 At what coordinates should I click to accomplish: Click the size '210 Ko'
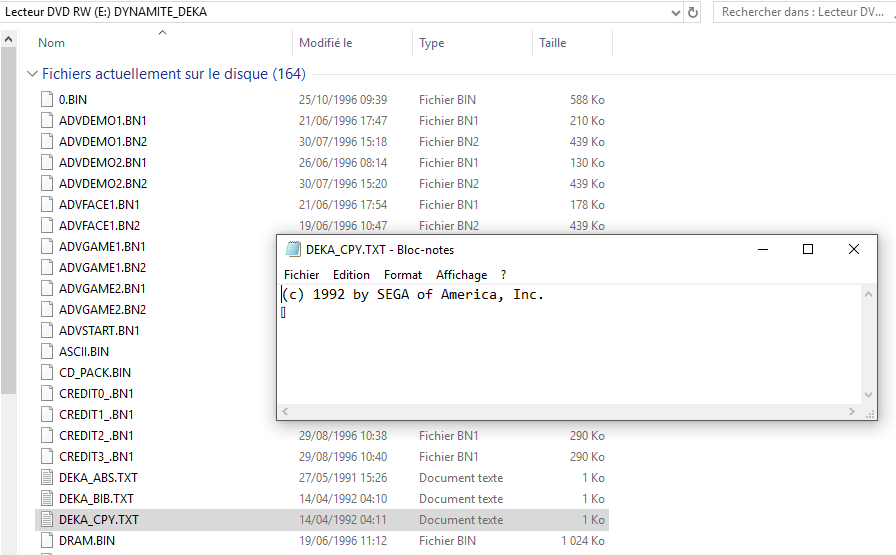pyautogui.click(x=587, y=121)
